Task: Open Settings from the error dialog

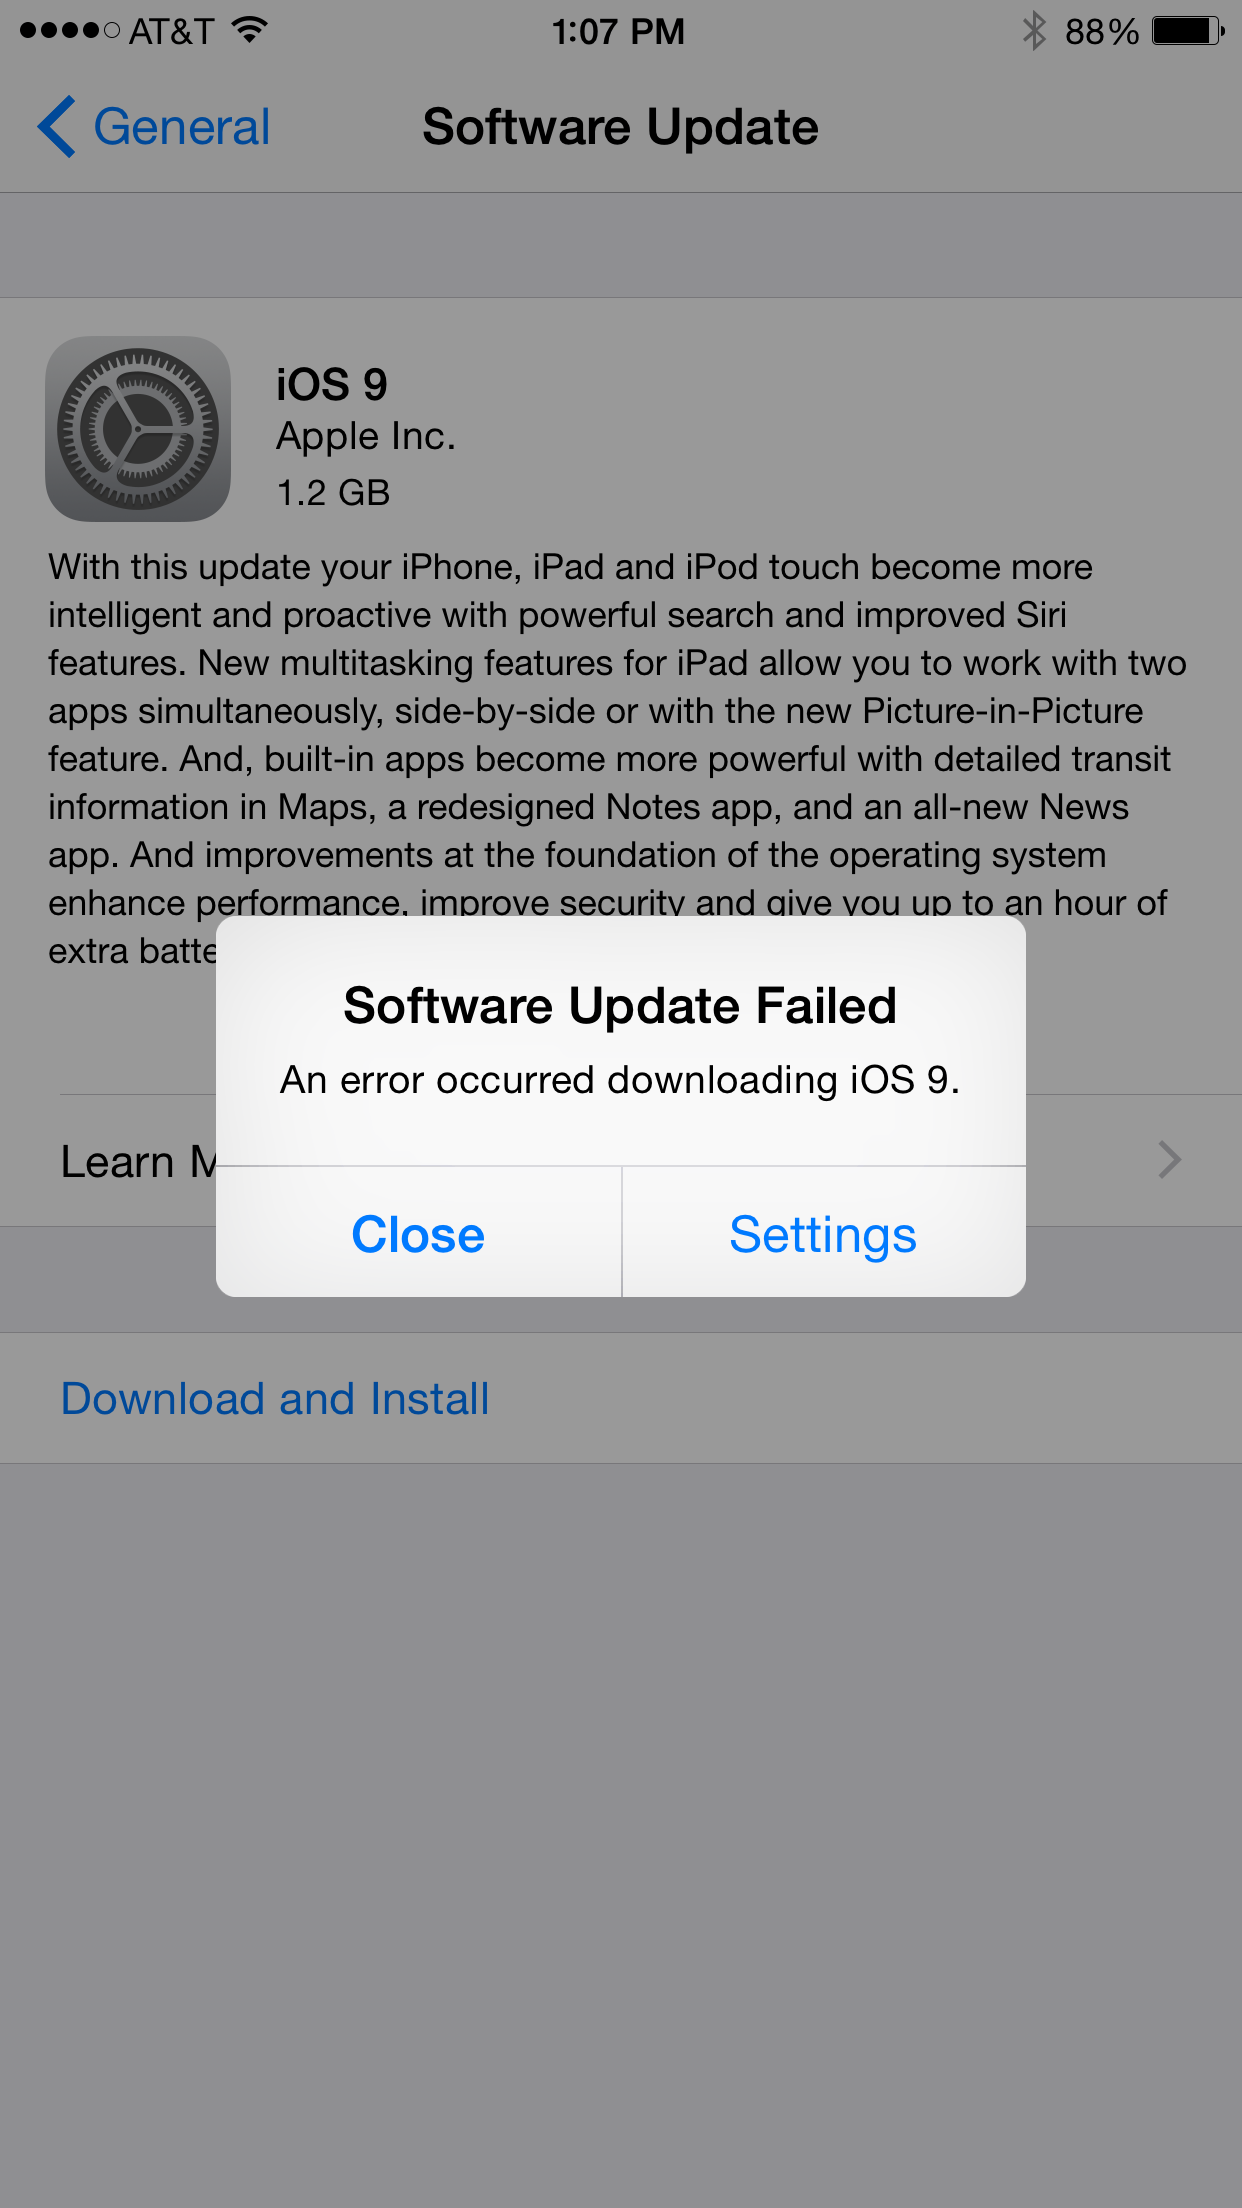Action: pos(824,1233)
